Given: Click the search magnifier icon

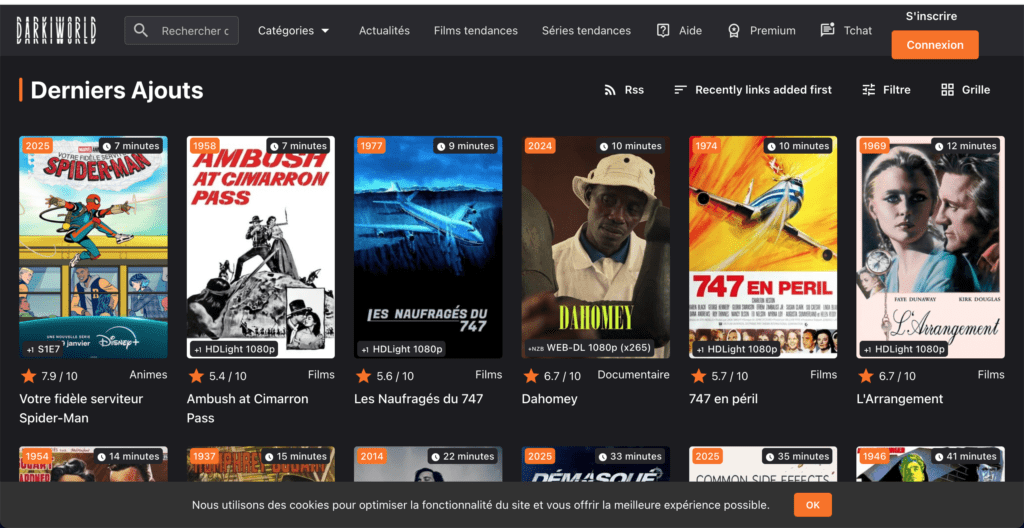Looking at the screenshot, I should pos(140,30).
